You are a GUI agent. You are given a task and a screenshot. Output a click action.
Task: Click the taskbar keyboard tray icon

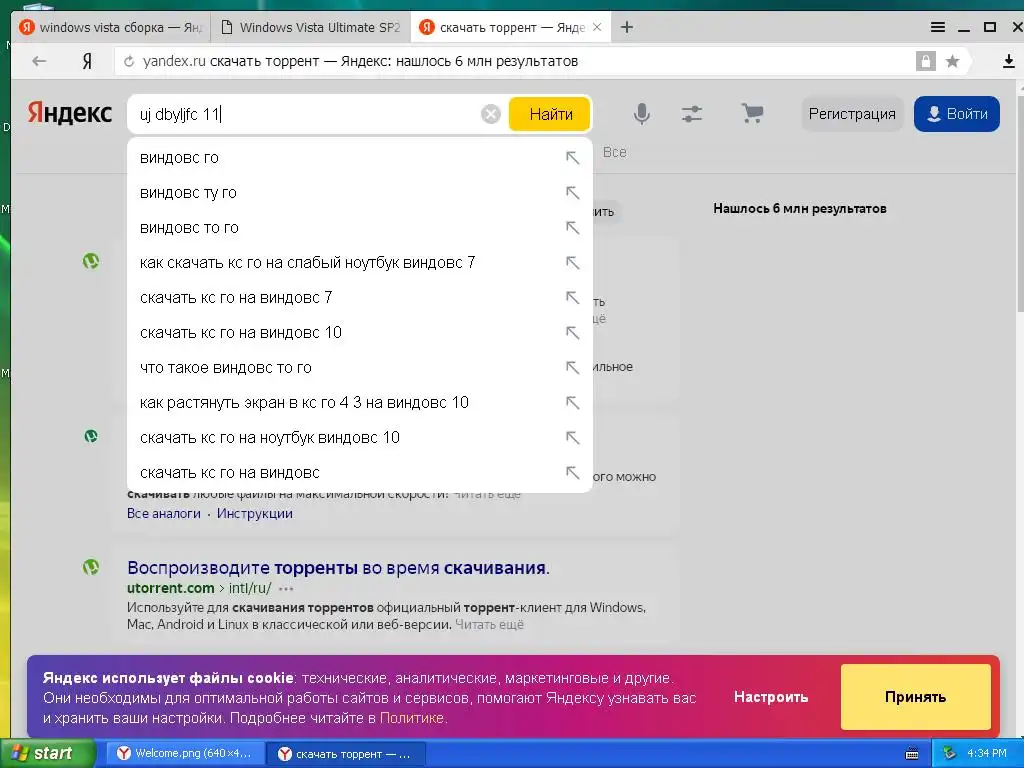pyautogui.click(x=912, y=754)
